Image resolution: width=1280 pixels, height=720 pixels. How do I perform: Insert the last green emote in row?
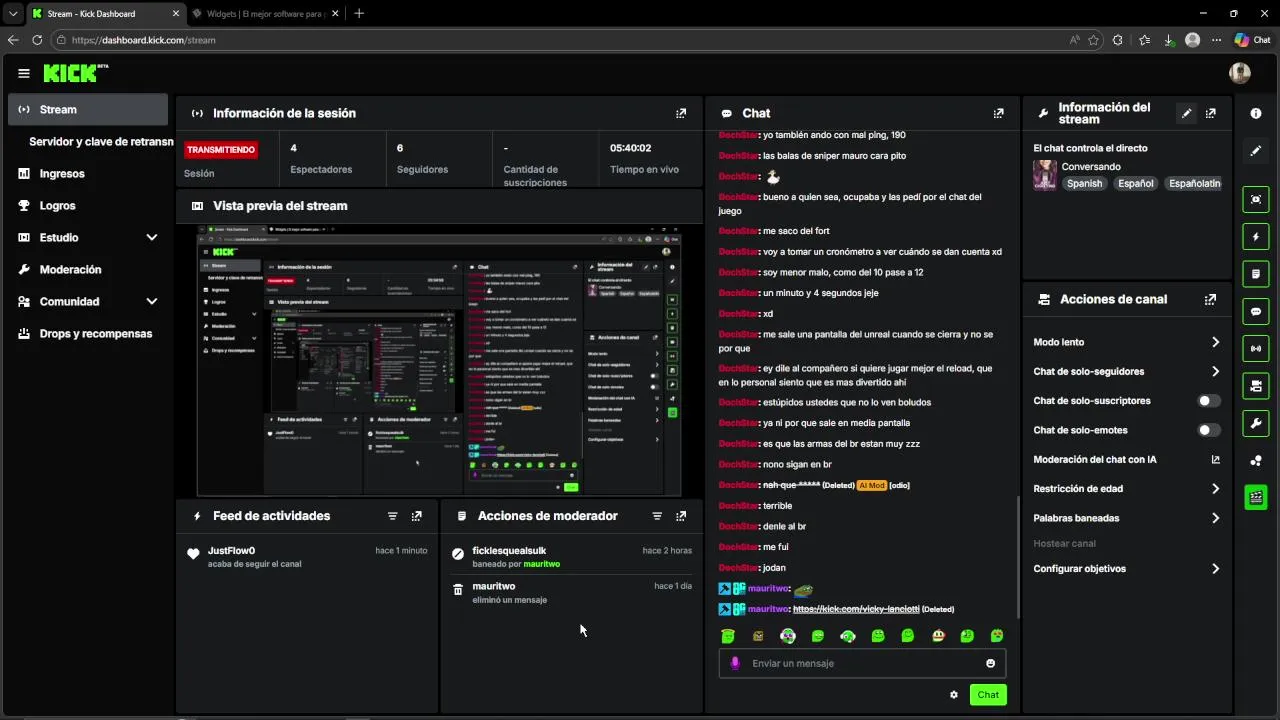click(x=997, y=636)
